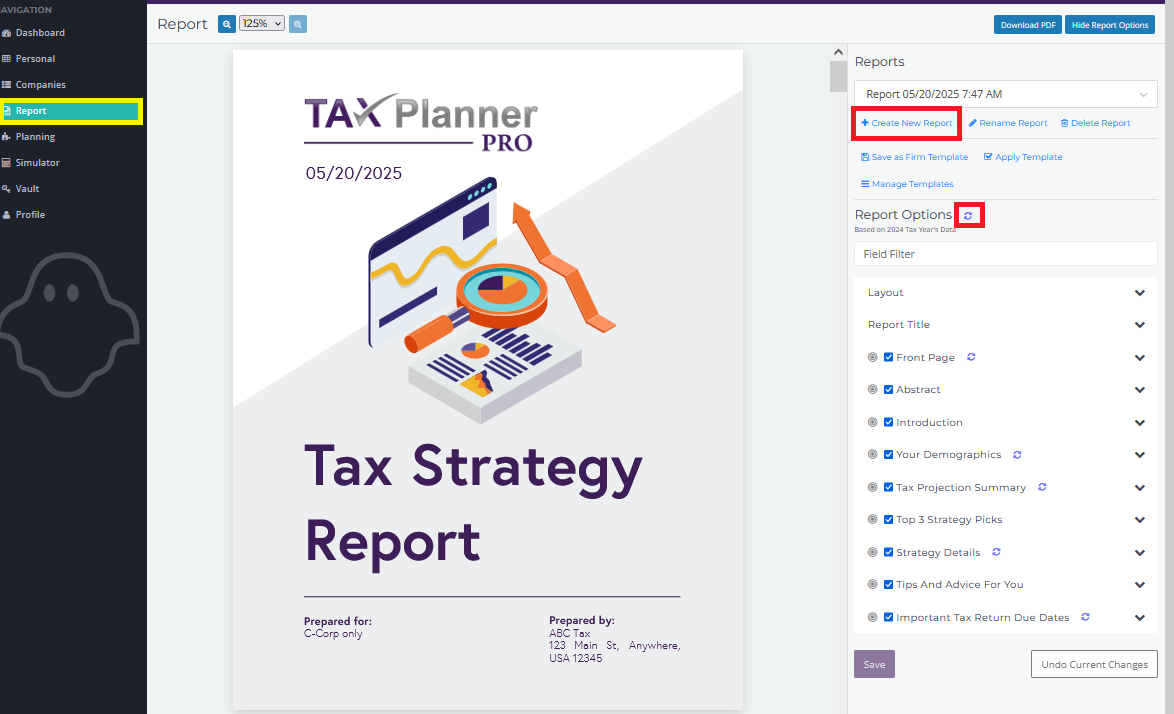Click the drag handle icon for Tips And Advice For You
The height and width of the screenshot is (714, 1174).
(x=872, y=585)
